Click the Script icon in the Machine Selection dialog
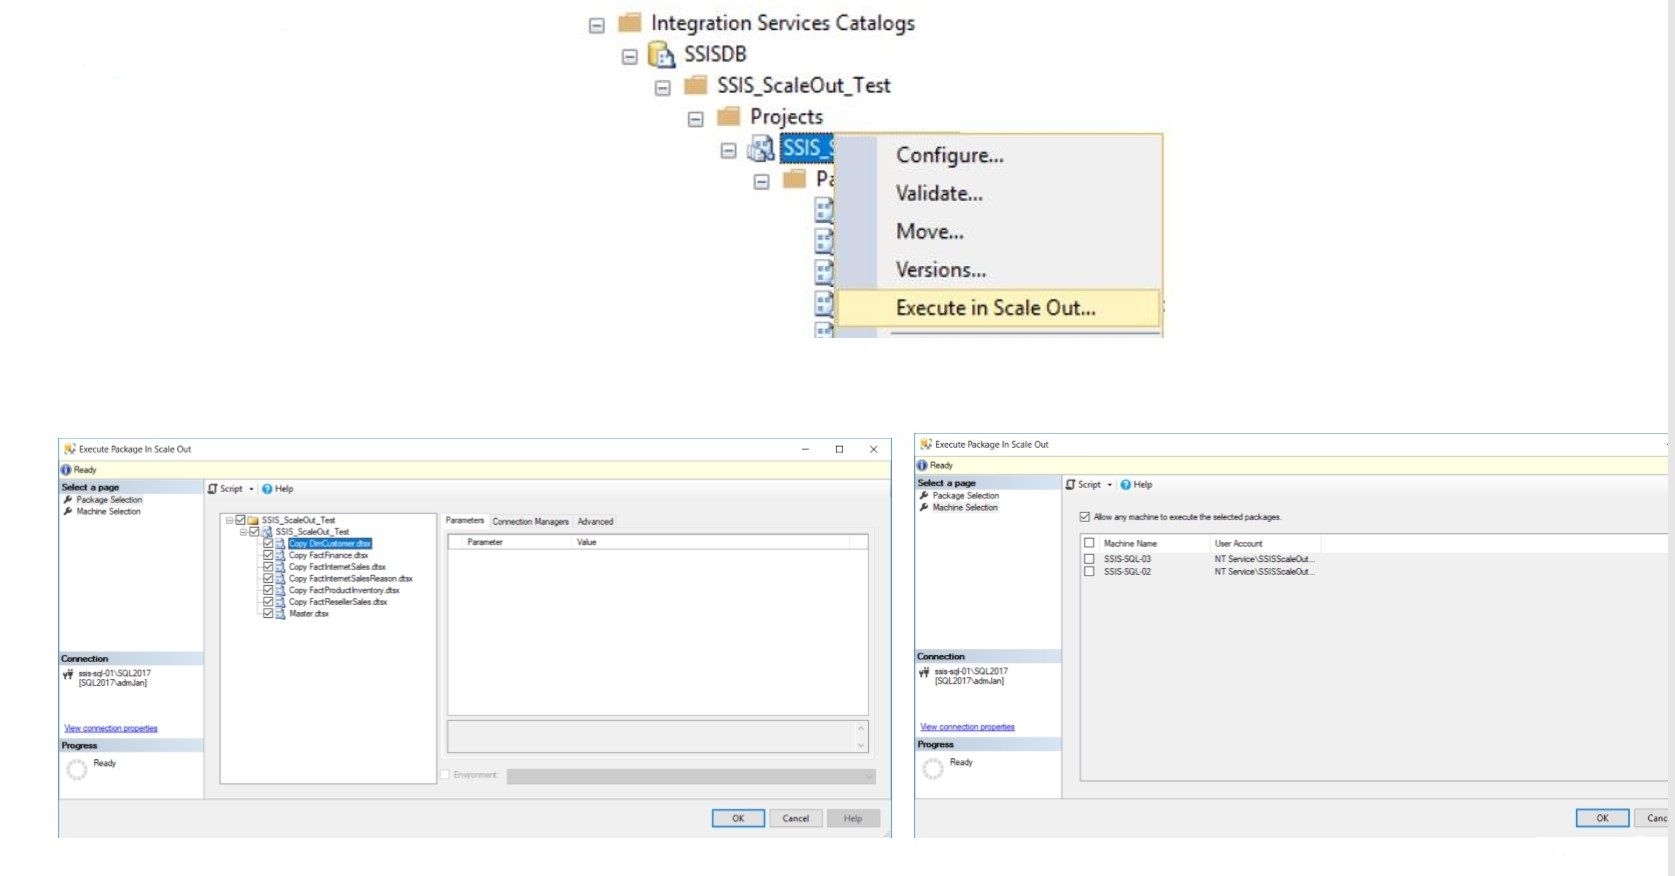The width and height of the screenshot is (1675, 876). point(1070,484)
